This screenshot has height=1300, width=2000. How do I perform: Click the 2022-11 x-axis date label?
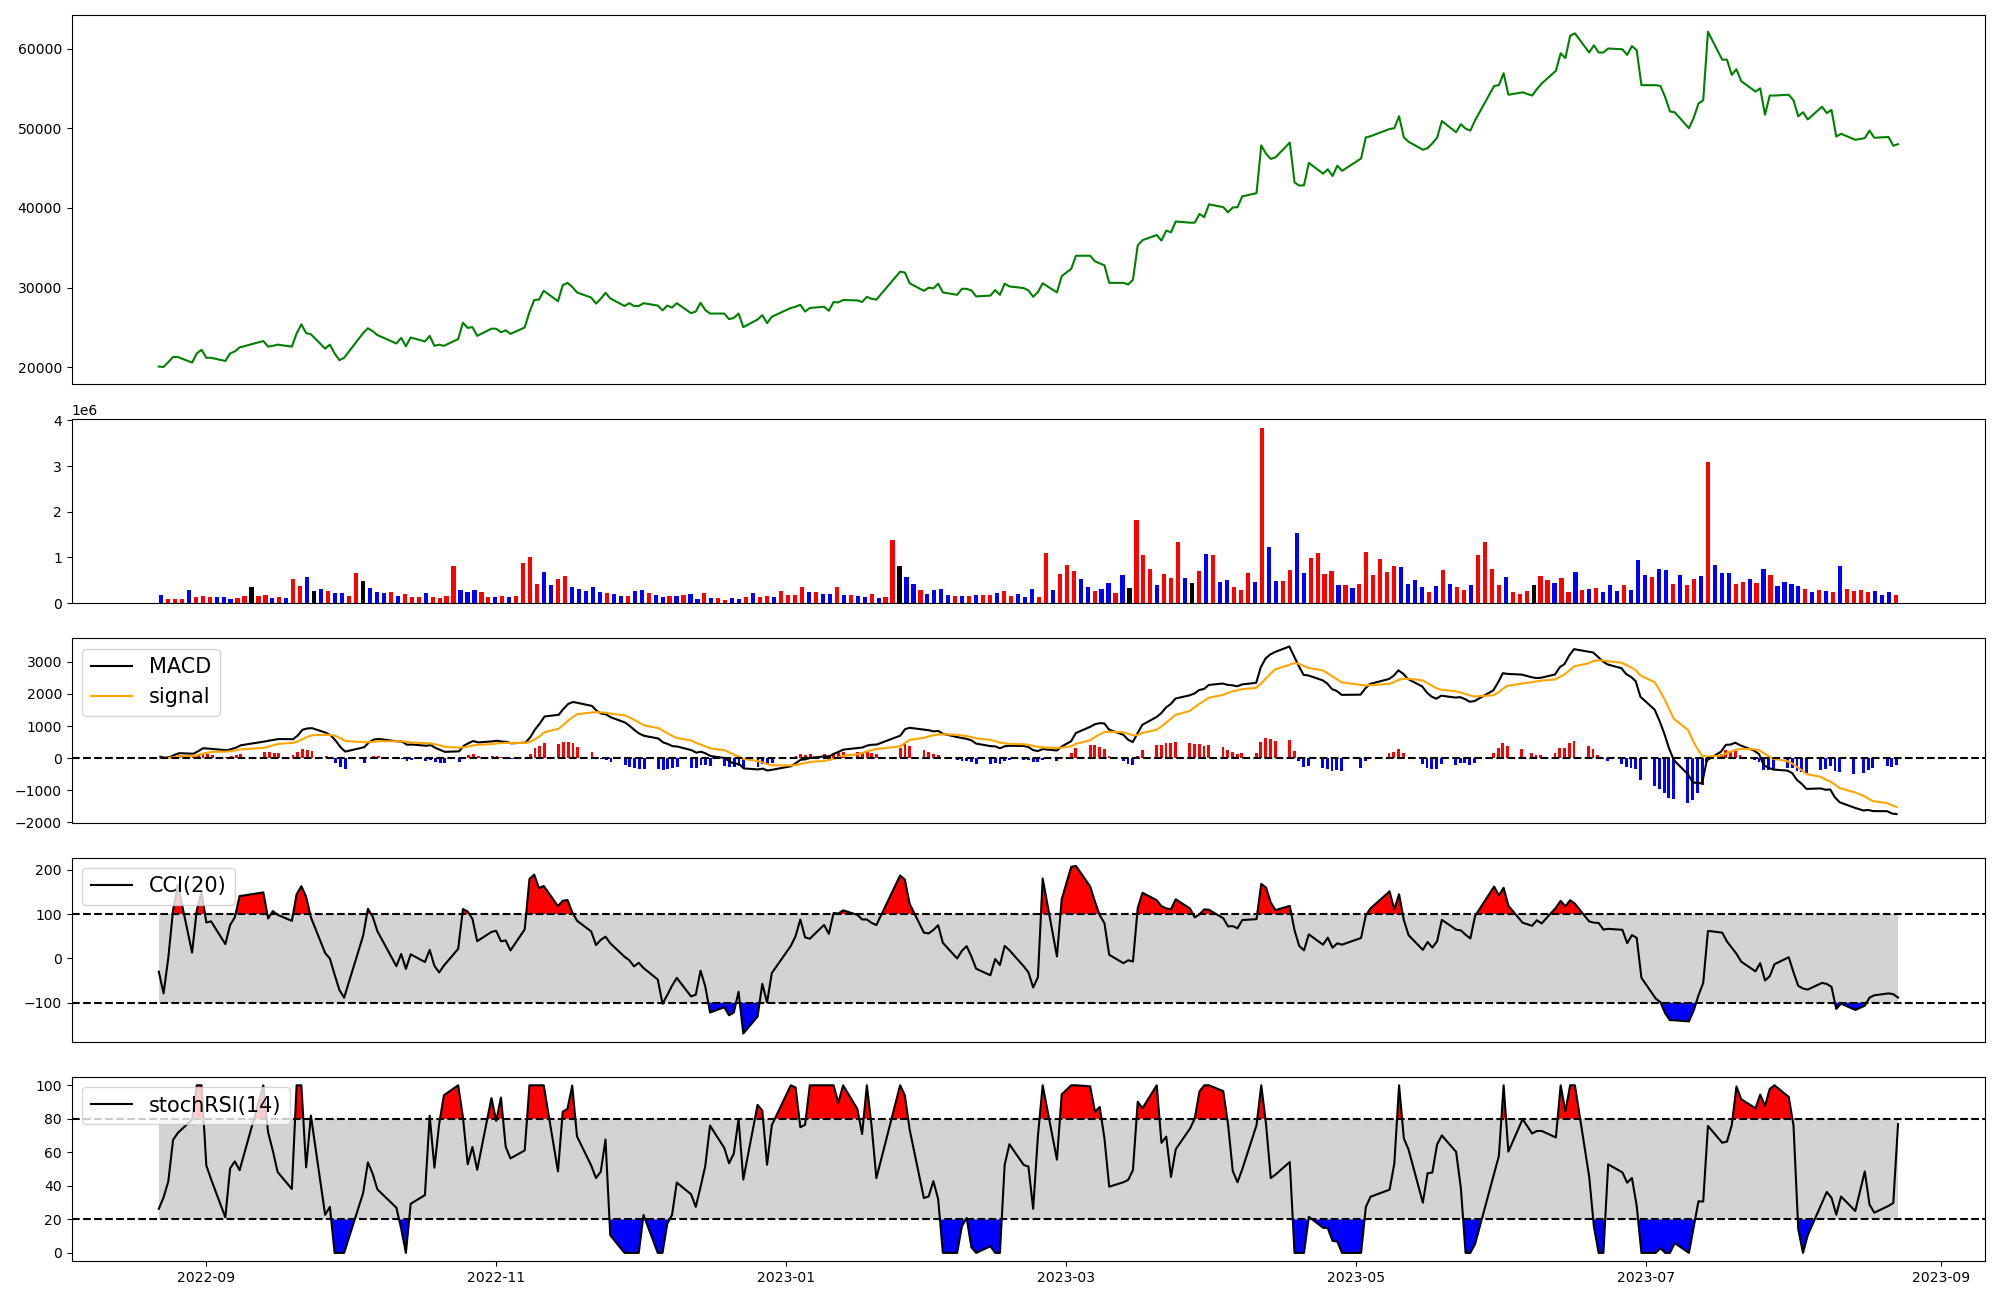tap(496, 1276)
